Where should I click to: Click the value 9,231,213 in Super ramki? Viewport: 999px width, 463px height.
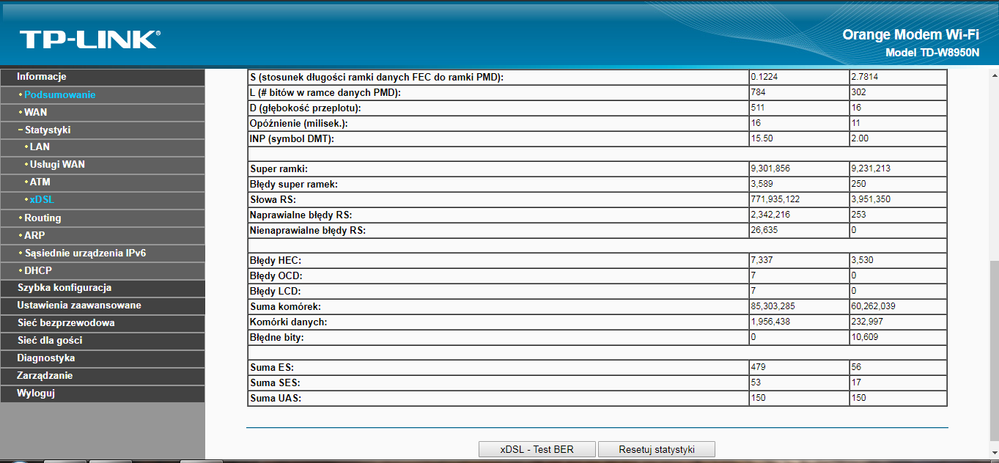click(x=872, y=169)
